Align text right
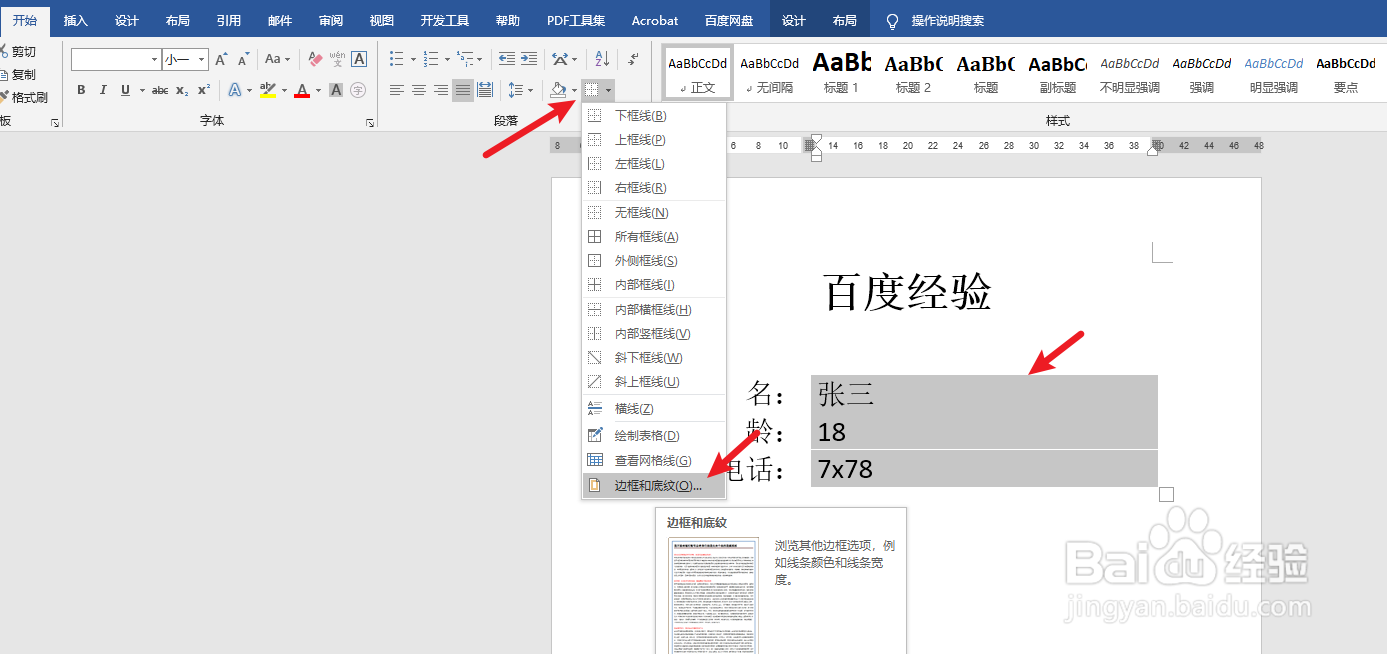1387x654 pixels. (441, 90)
